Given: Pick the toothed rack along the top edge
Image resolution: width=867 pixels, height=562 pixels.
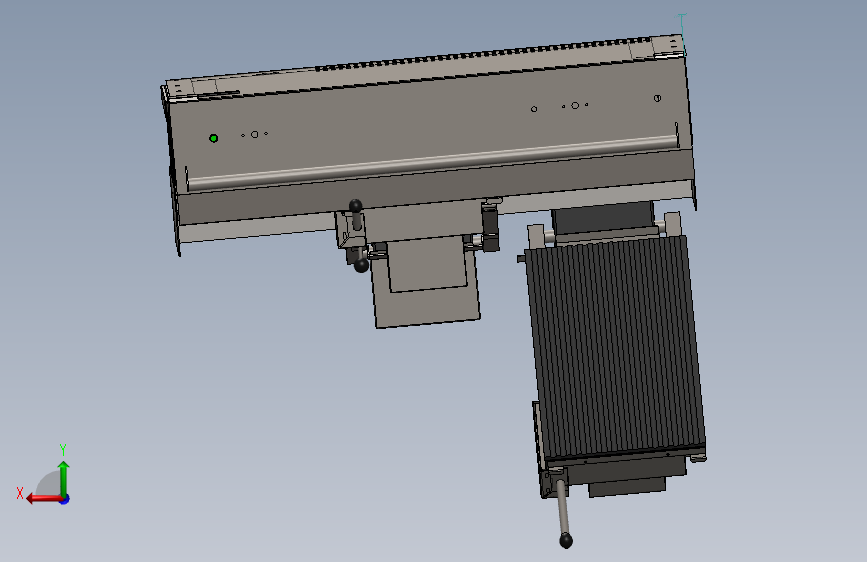Looking at the screenshot, I should (483, 54).
